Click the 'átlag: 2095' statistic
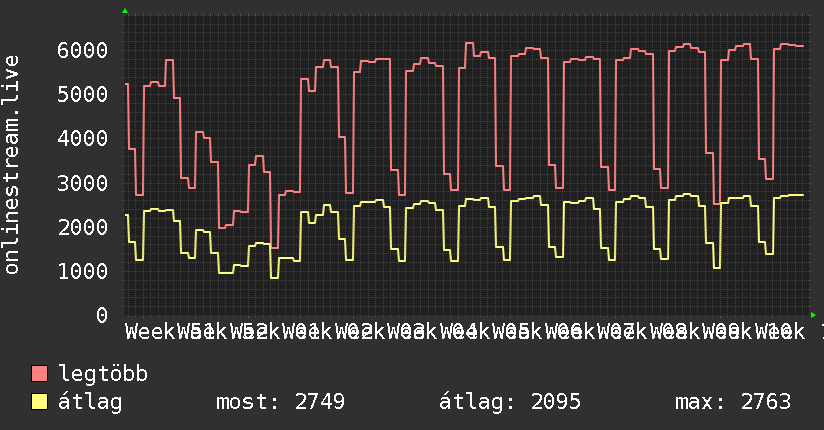The height and width of the screenshot is (430, 824). coord(510,402)
